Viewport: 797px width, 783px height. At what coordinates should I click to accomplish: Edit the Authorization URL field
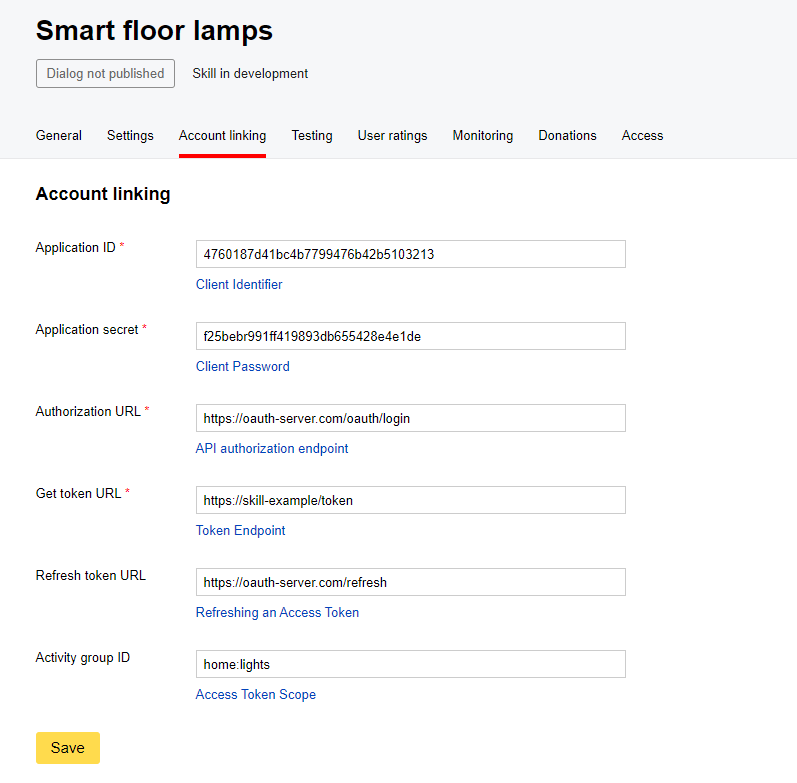410,418
